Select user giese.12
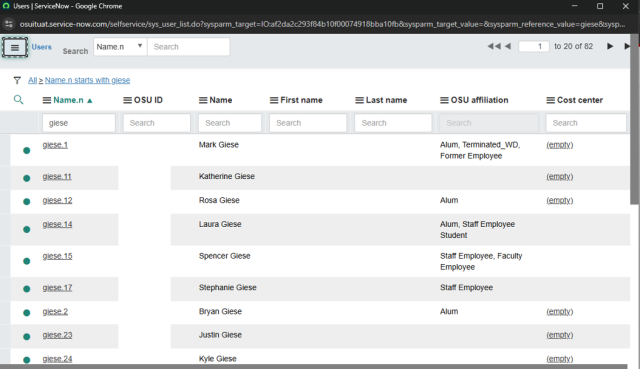Viewport: 640px width, 369px height. pyautogui.click(x=57, y=200)
